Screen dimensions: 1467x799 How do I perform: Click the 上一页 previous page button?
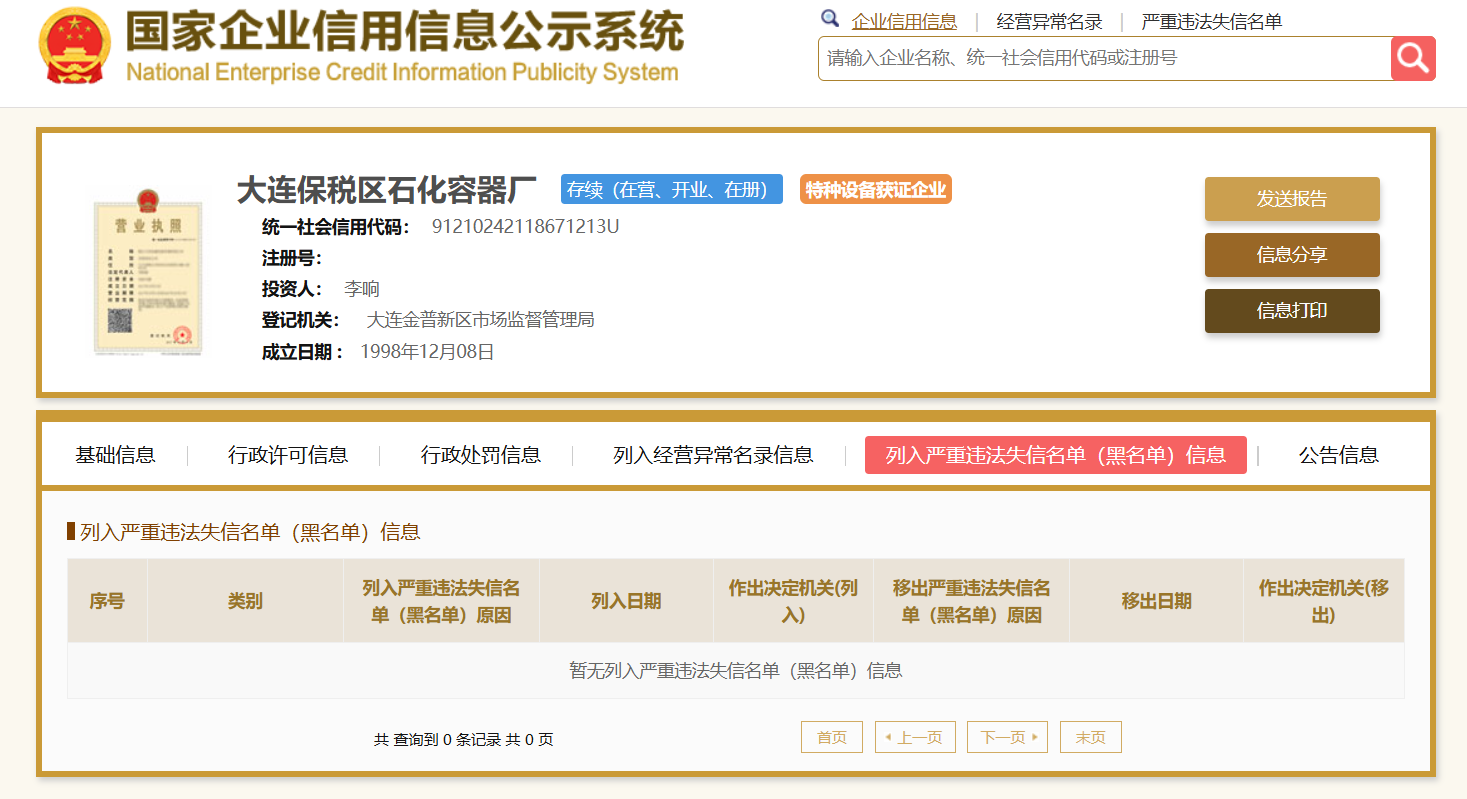pos(915,737)
